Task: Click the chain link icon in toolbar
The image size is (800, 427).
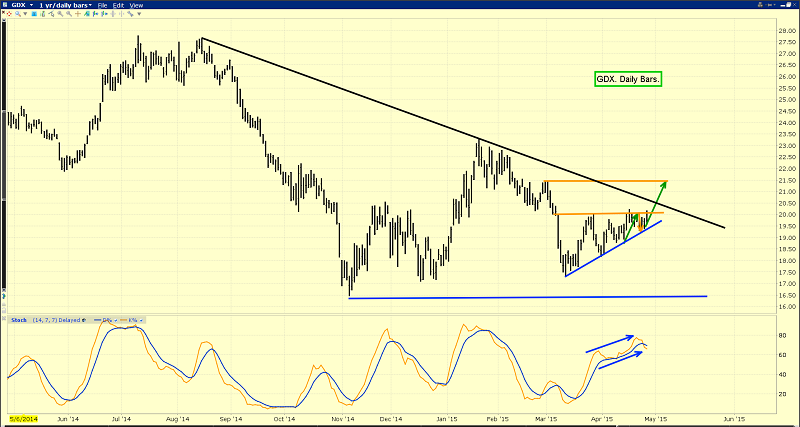Action: click(131, 14)
